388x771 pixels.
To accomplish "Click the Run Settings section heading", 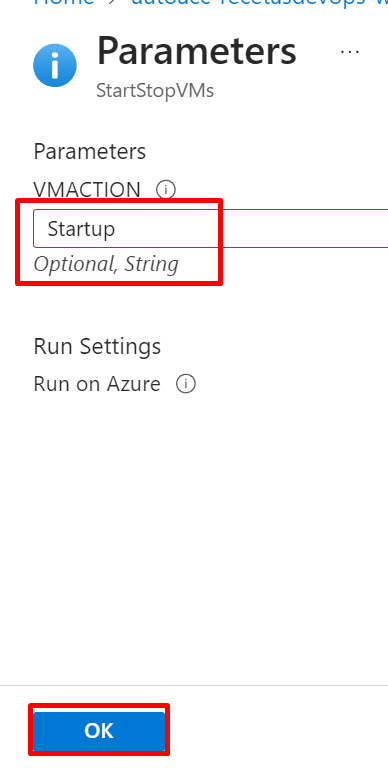I will [x=97, y=346].
